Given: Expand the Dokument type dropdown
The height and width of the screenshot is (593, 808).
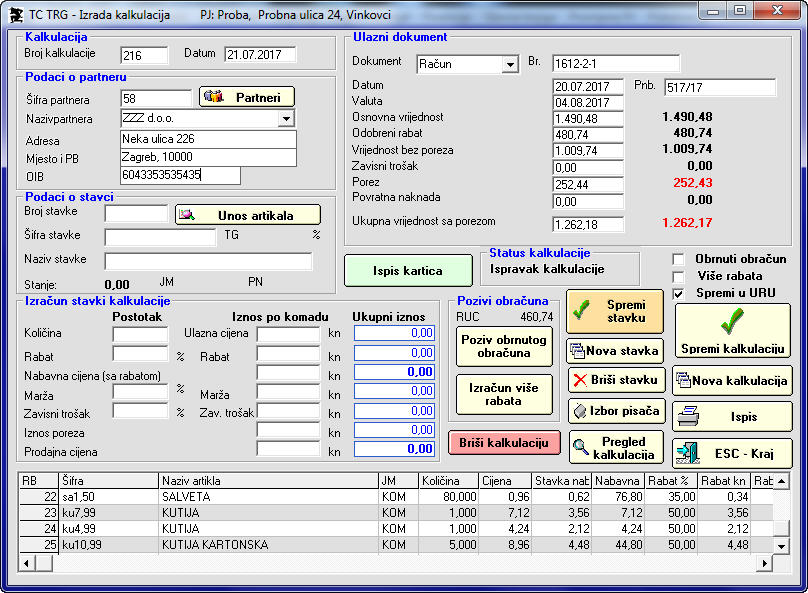Looking at the screenshot, I should (x=509, y=65).
